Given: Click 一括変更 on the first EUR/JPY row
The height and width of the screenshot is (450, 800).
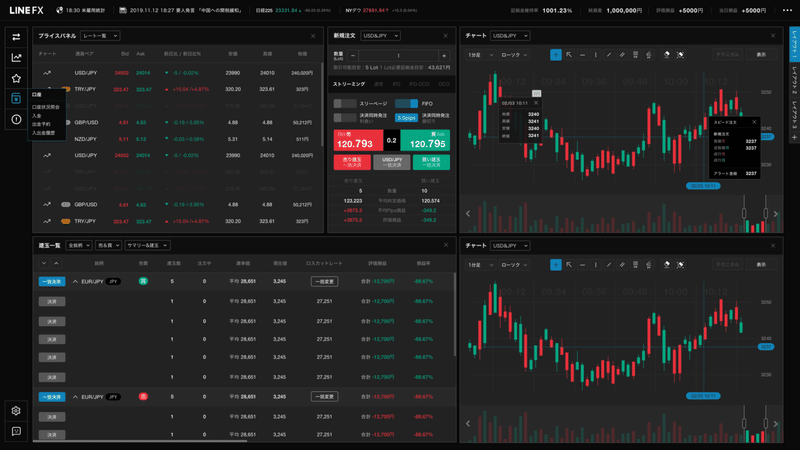Looking at the screenshot, I should tap(324, 282).
